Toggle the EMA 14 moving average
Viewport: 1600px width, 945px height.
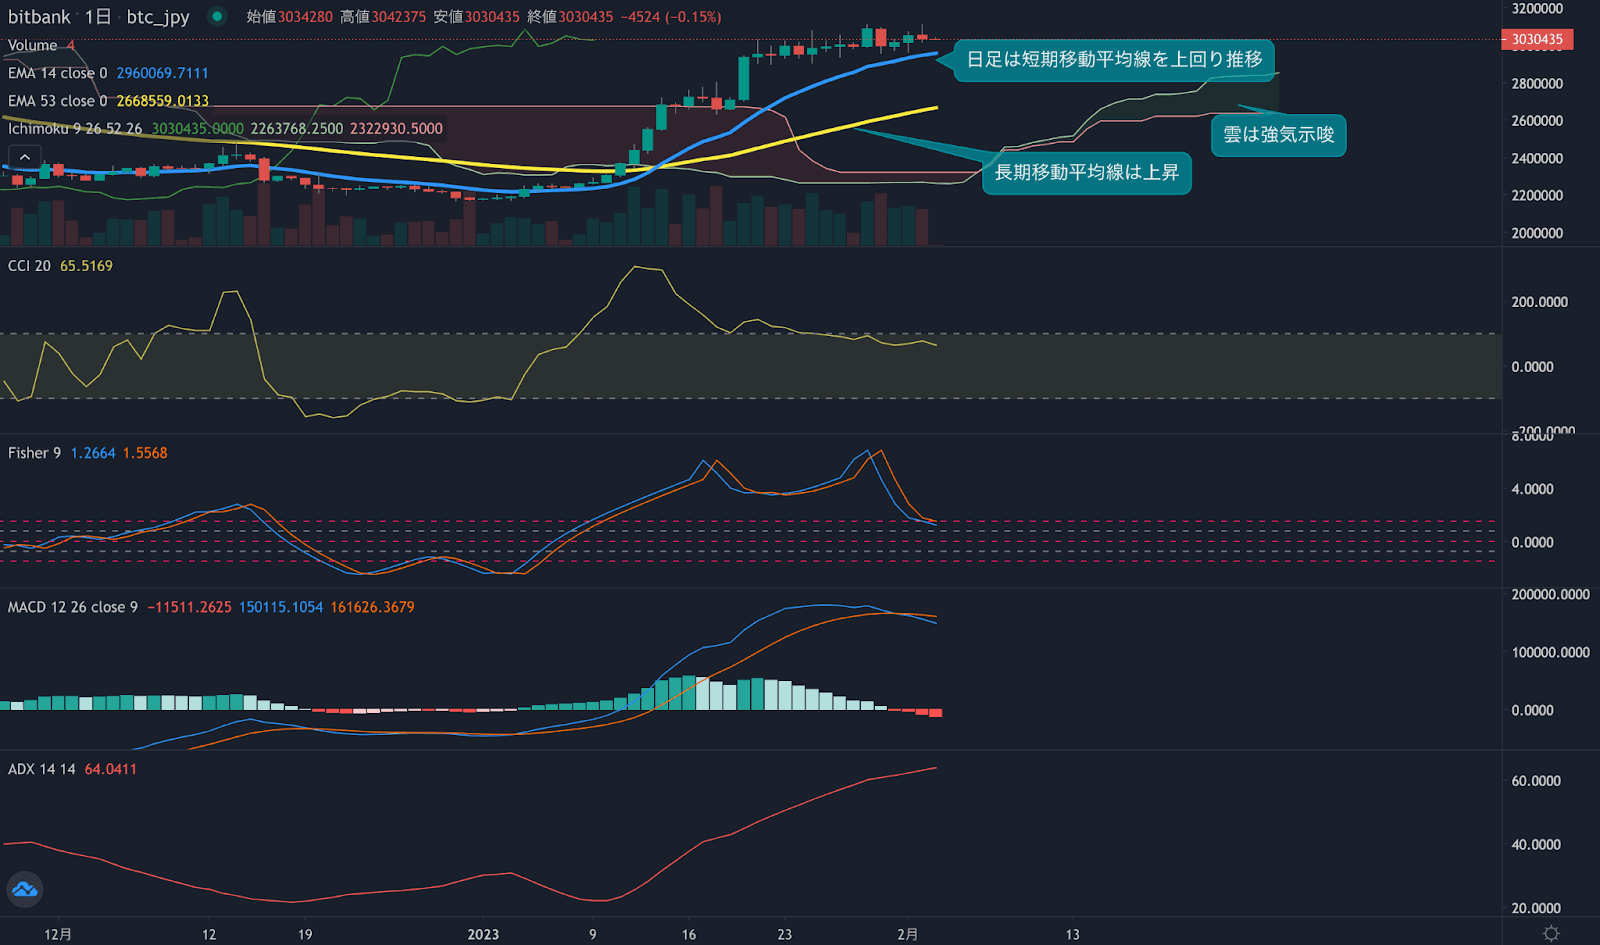tap(55, 72)
